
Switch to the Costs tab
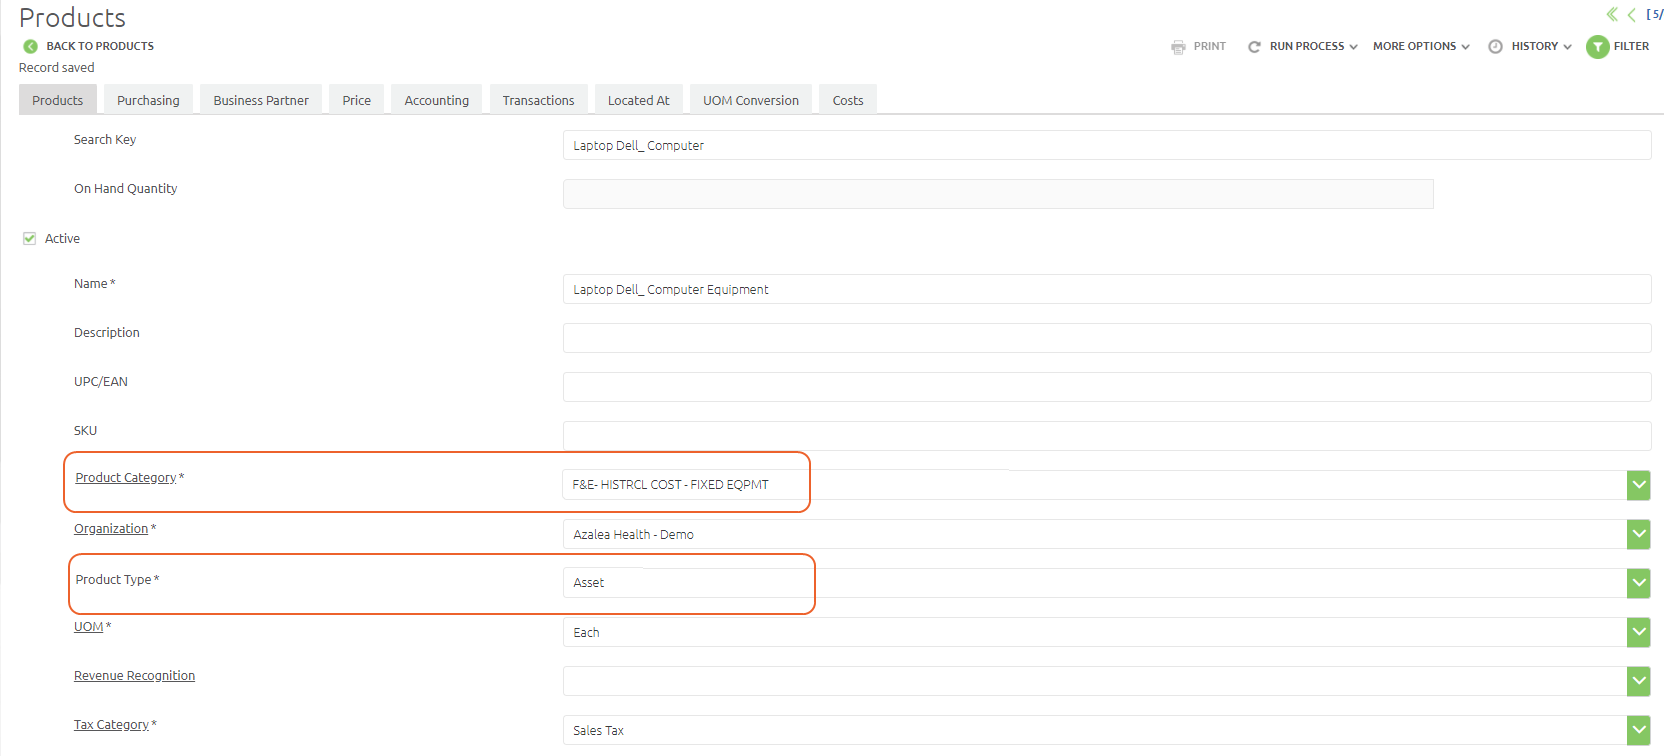pos(847,100)
